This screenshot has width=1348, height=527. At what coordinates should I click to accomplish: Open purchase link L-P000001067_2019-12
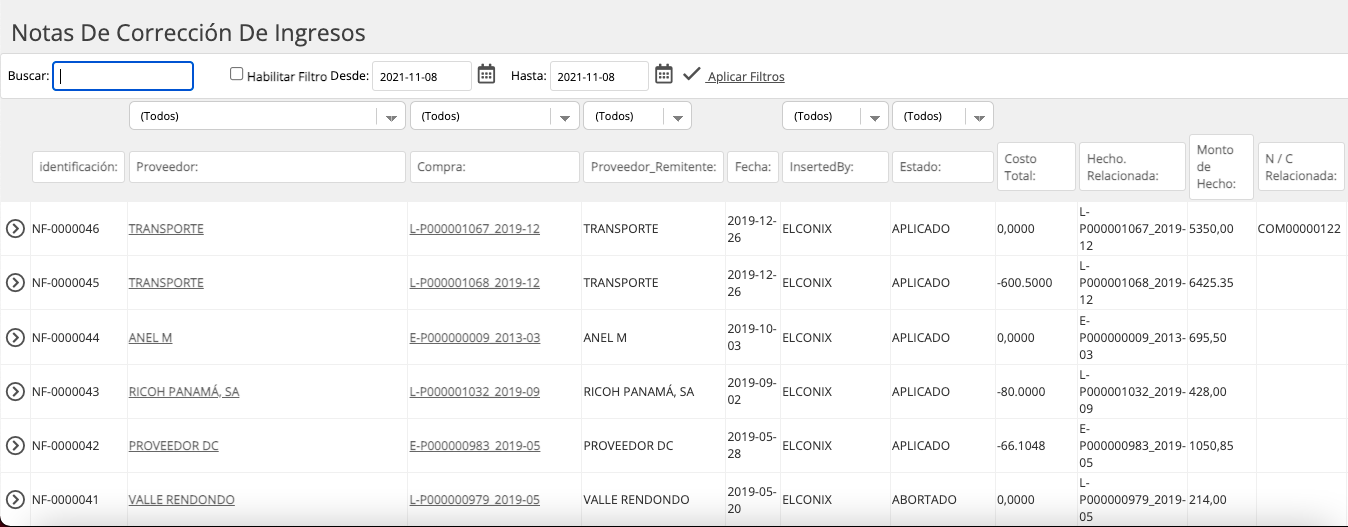(x=475, y=229)
